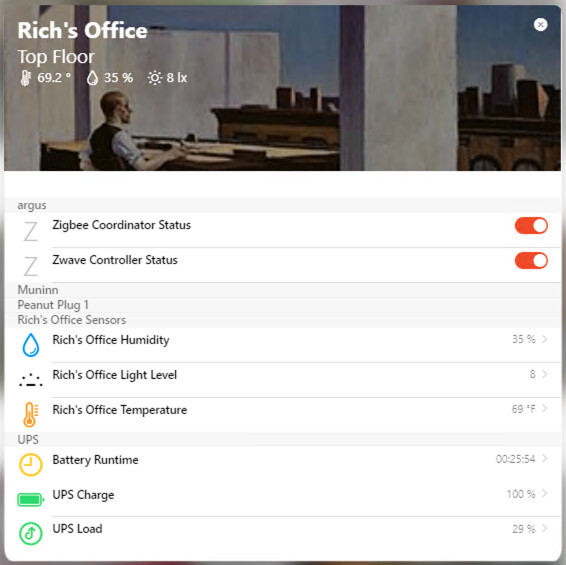The width and height of the screenshot is (566, 565).
Task: Click the 00:25:54 runtime value
Action: point(515,459)
